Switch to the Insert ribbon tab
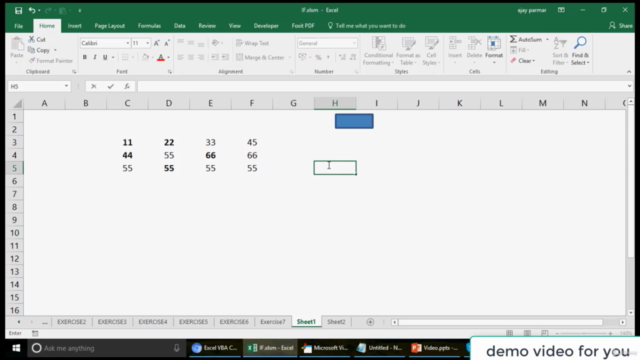 click(x=74, y=26)
